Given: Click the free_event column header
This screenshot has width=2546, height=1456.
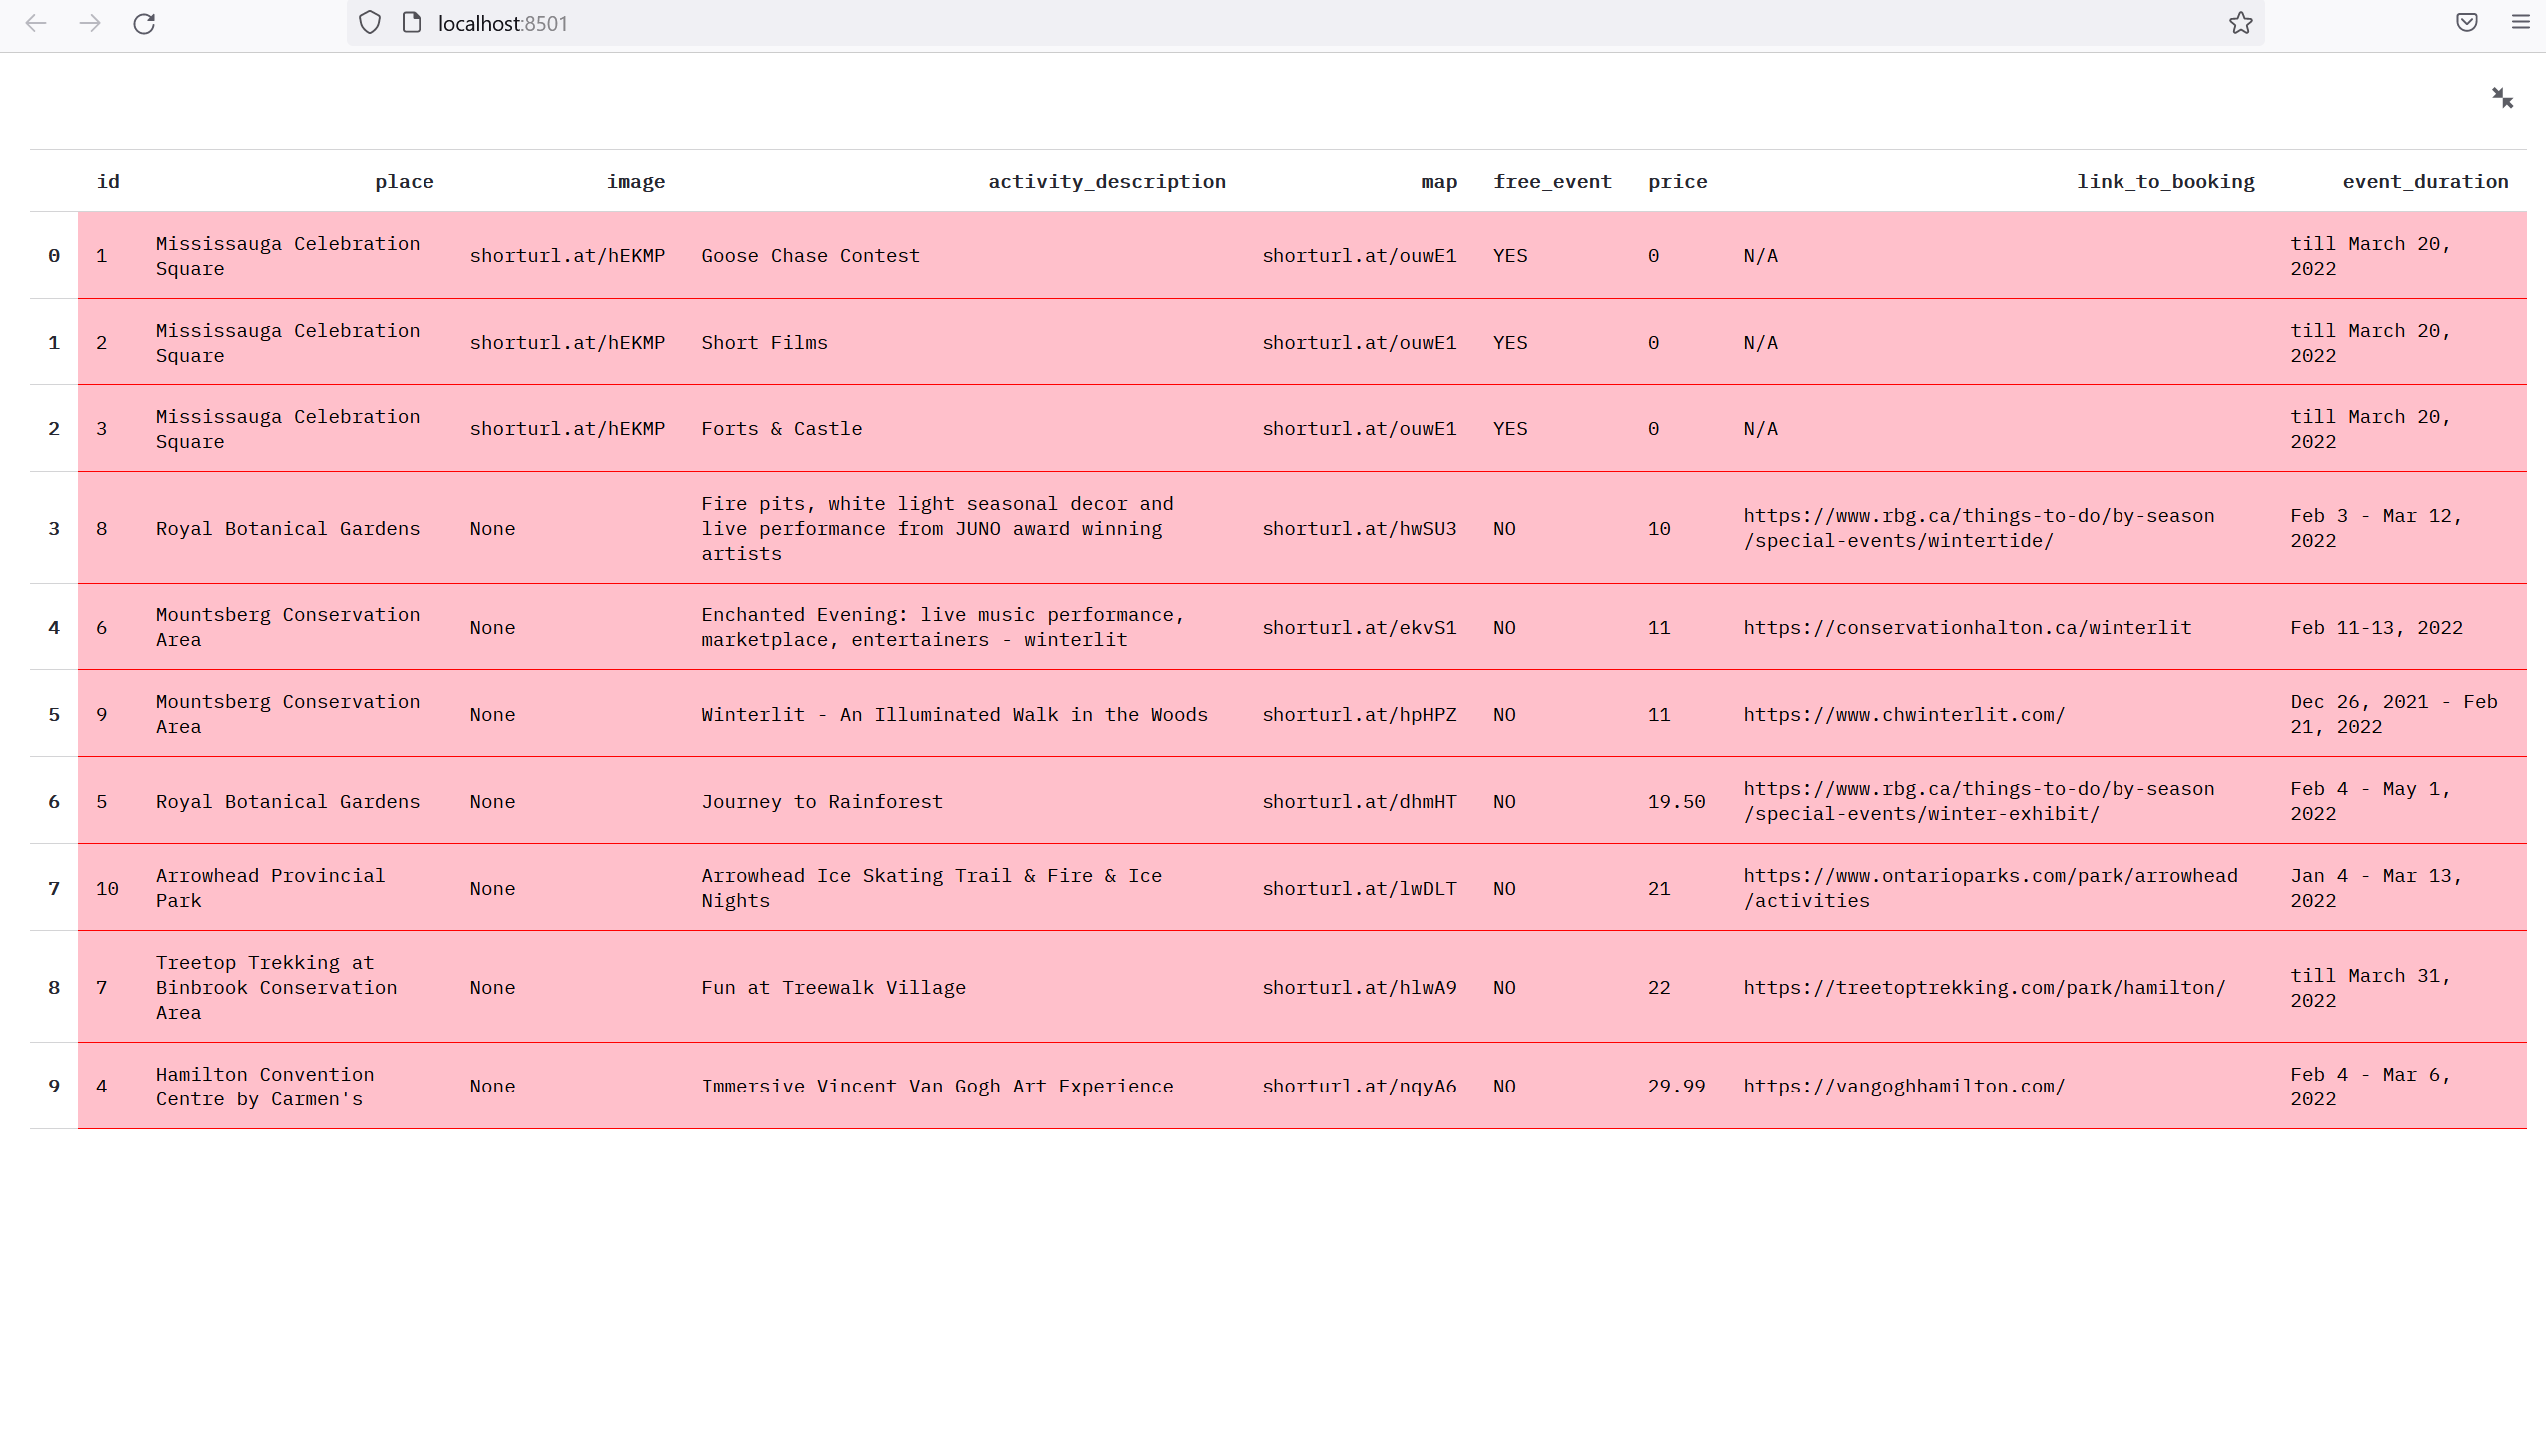Looking at the screenshot, I should [x=1552, y=181].
